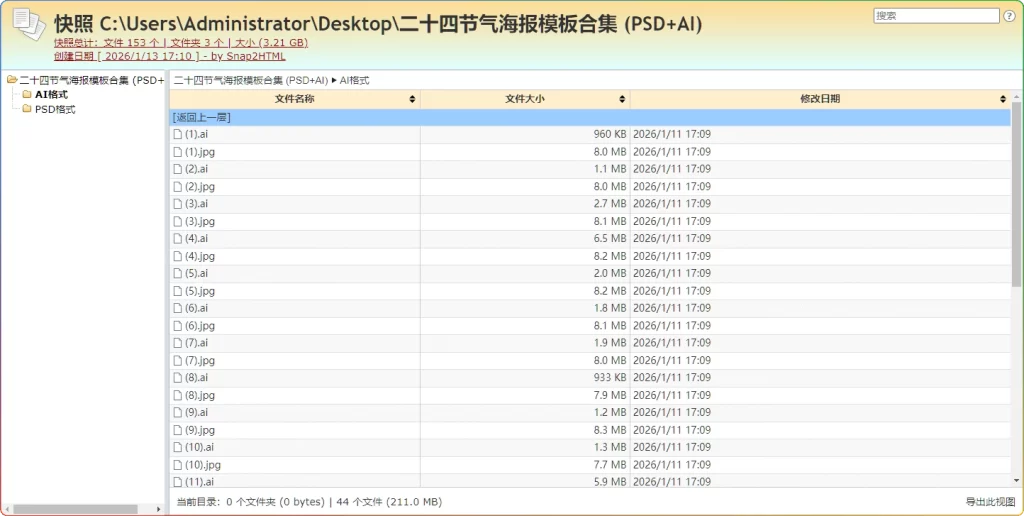Click the file list scroll up arrow

(1016, 97)
